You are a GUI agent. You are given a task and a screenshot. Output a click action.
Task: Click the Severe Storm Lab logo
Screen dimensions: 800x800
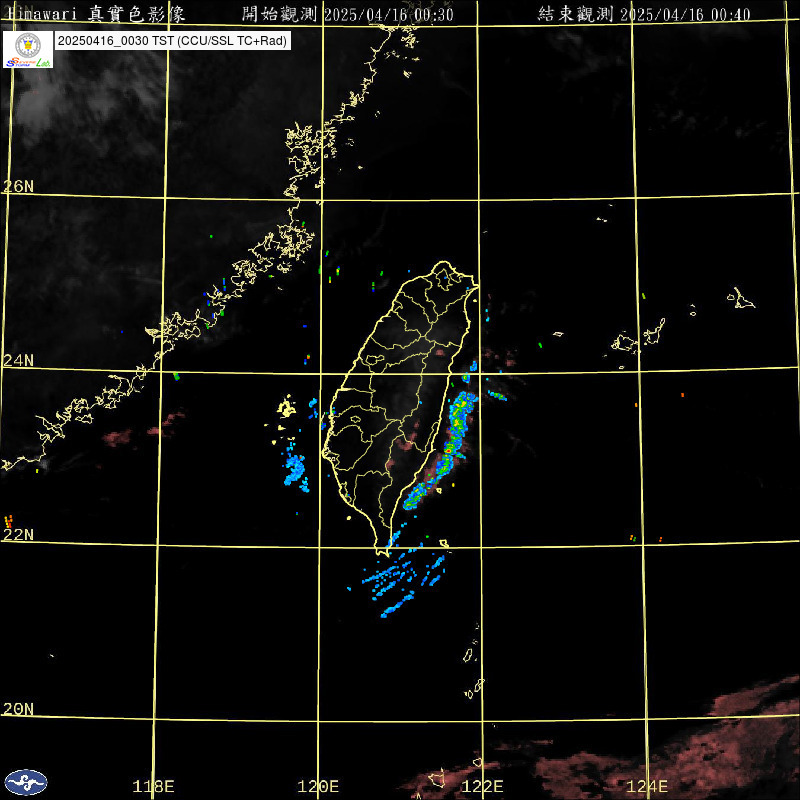click(27, 49)
